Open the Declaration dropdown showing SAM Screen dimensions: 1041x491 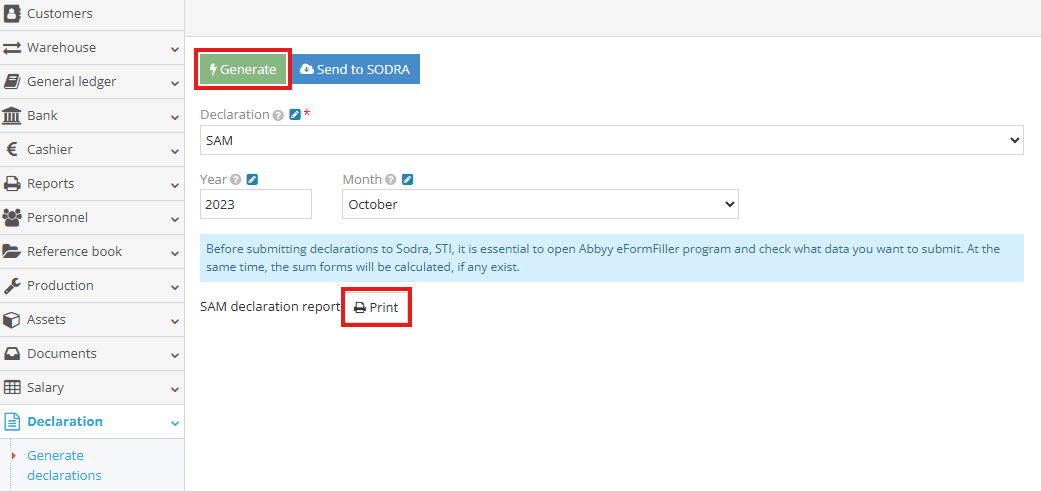tap(611, 140)
